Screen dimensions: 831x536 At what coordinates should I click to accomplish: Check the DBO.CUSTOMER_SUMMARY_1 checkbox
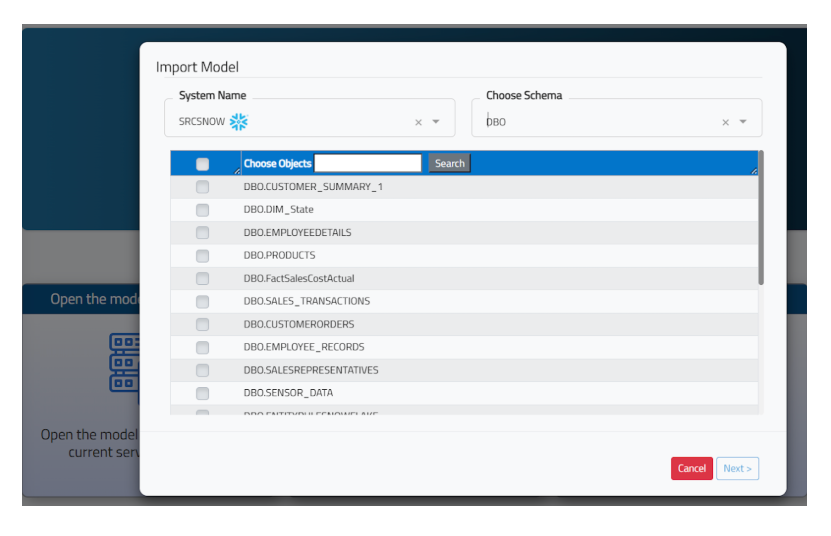point(203,187)
